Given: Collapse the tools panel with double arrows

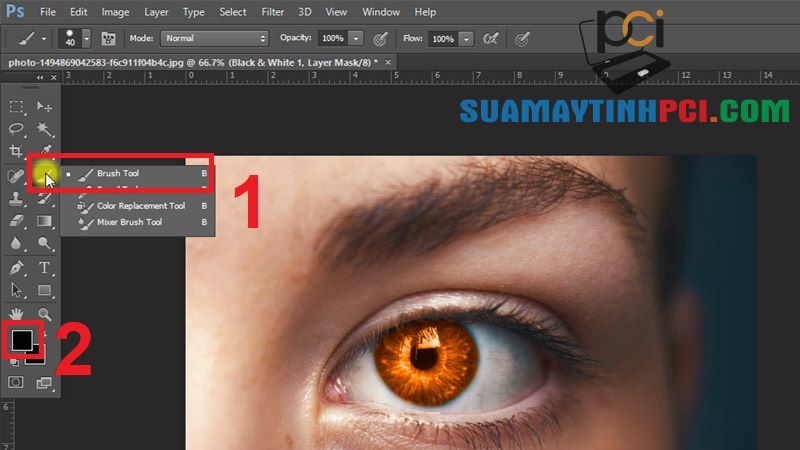Looking at the screenshot, I should click(40, 78).
